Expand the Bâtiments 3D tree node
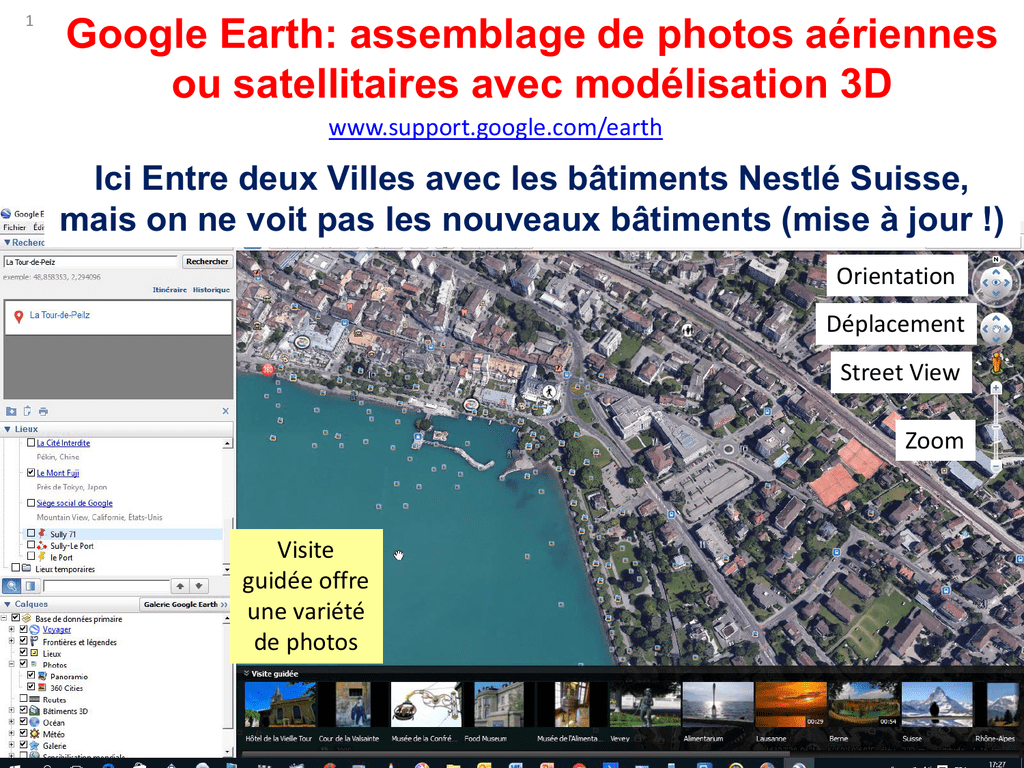 (x=11, y=711)
